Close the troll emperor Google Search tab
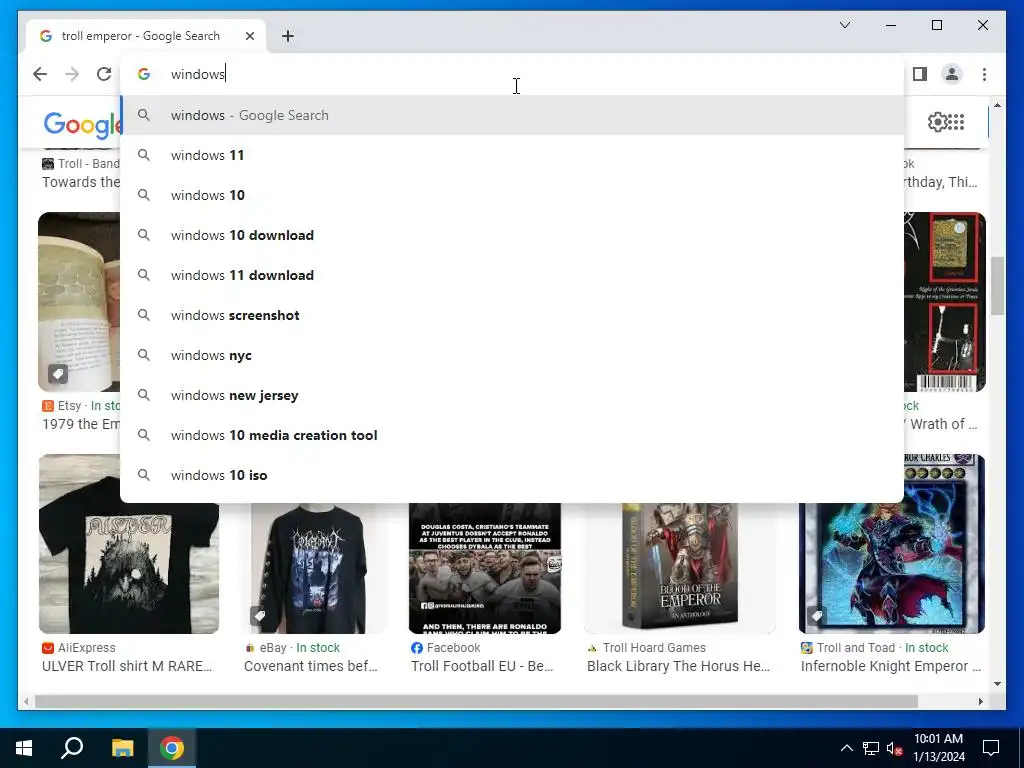The width and height of the screenshot is (1024, 768). coord(249,36)
